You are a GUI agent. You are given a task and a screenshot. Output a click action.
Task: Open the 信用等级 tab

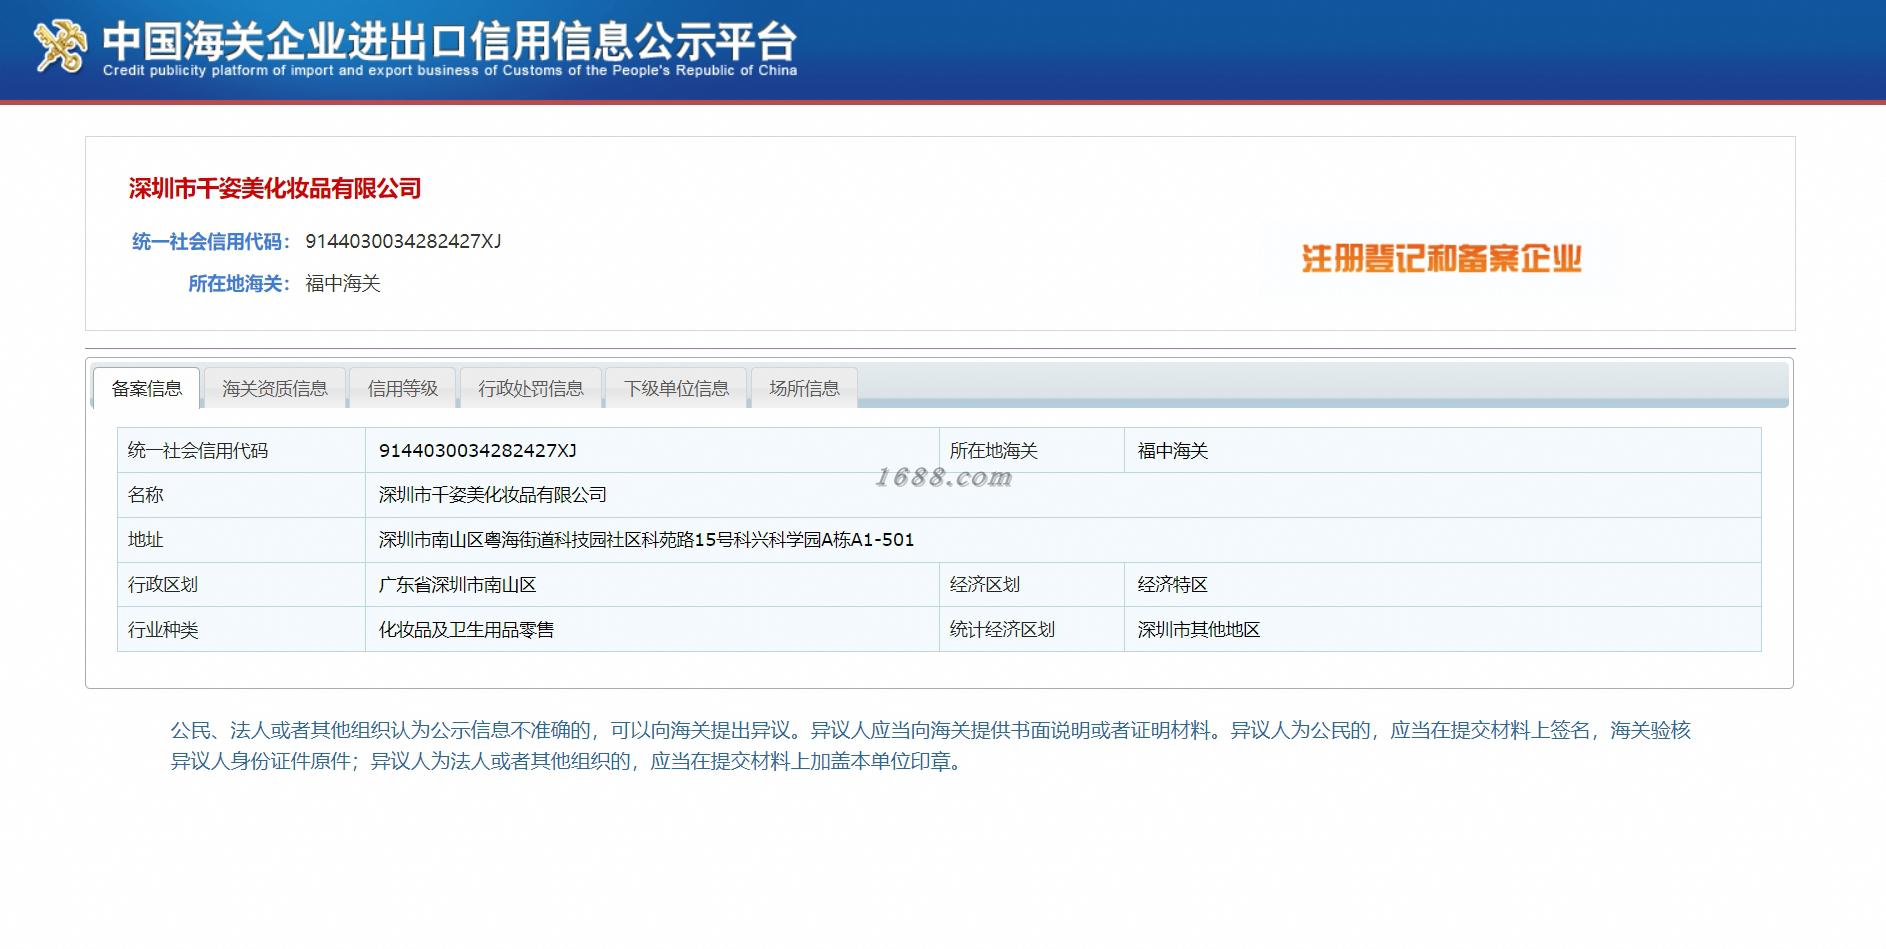(x=403, y=388)
